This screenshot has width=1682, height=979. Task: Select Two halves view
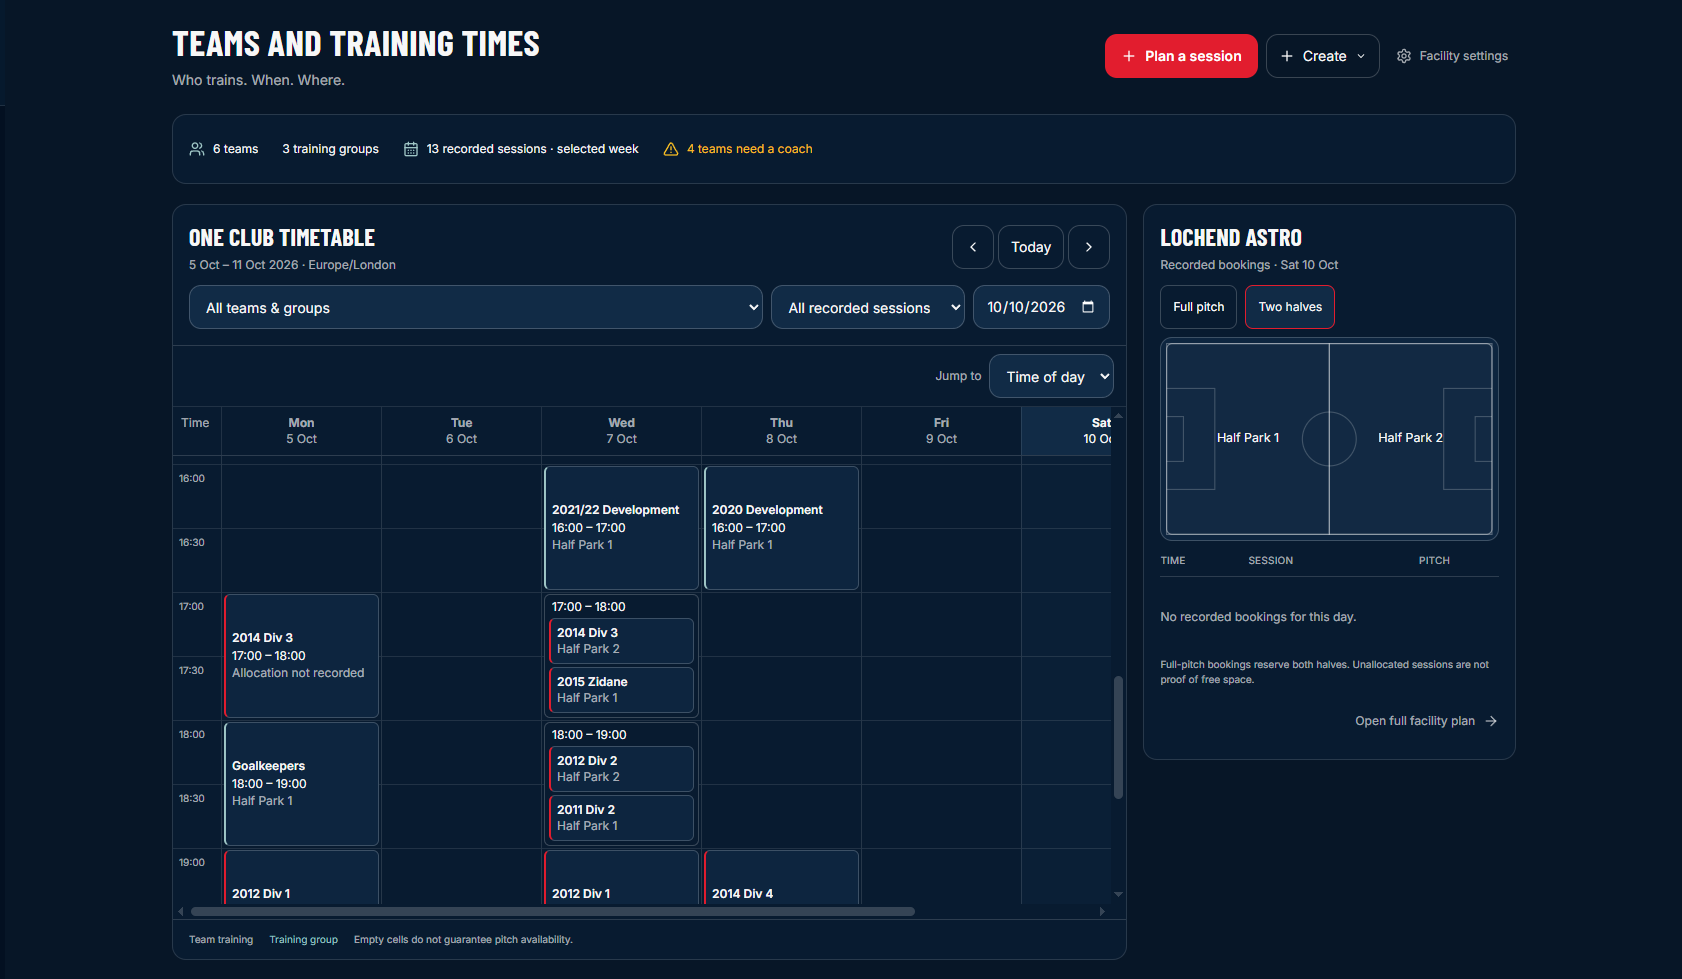[1290, 307]
